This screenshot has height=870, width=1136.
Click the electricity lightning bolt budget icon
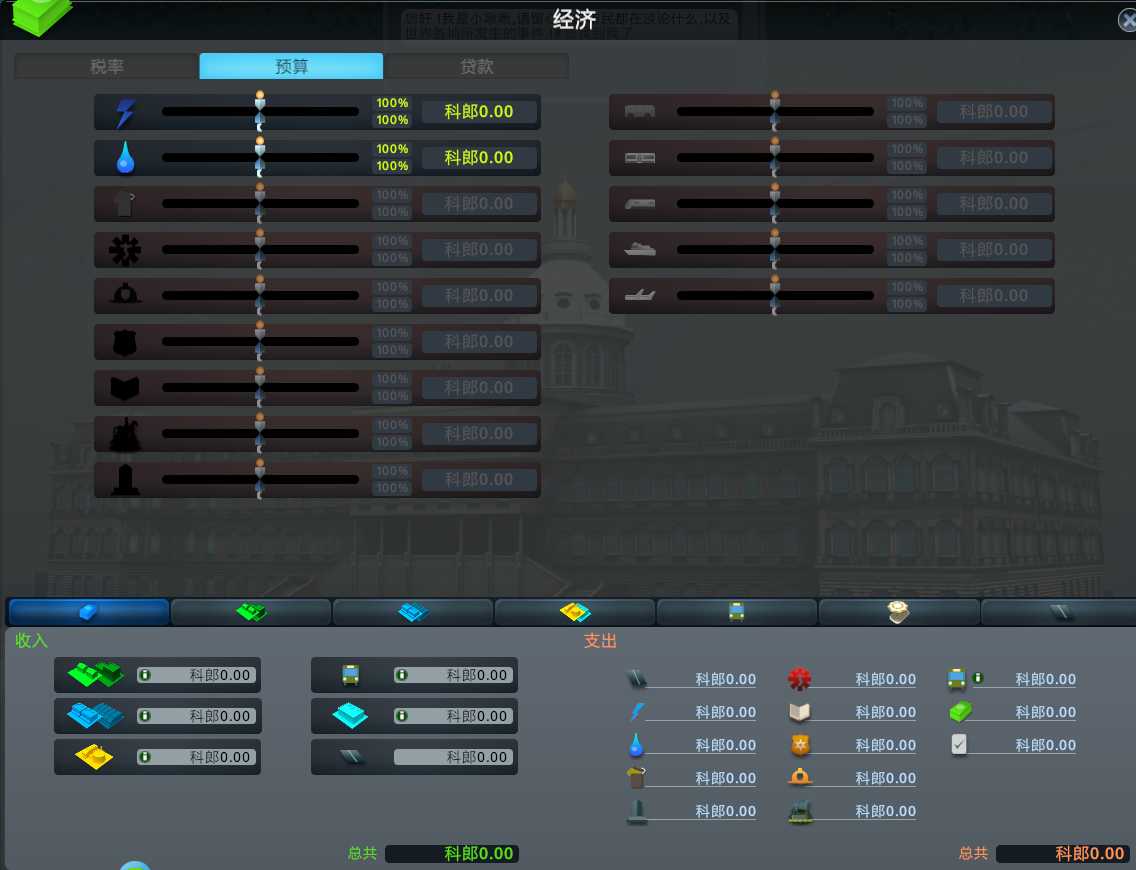coord(125,113)
